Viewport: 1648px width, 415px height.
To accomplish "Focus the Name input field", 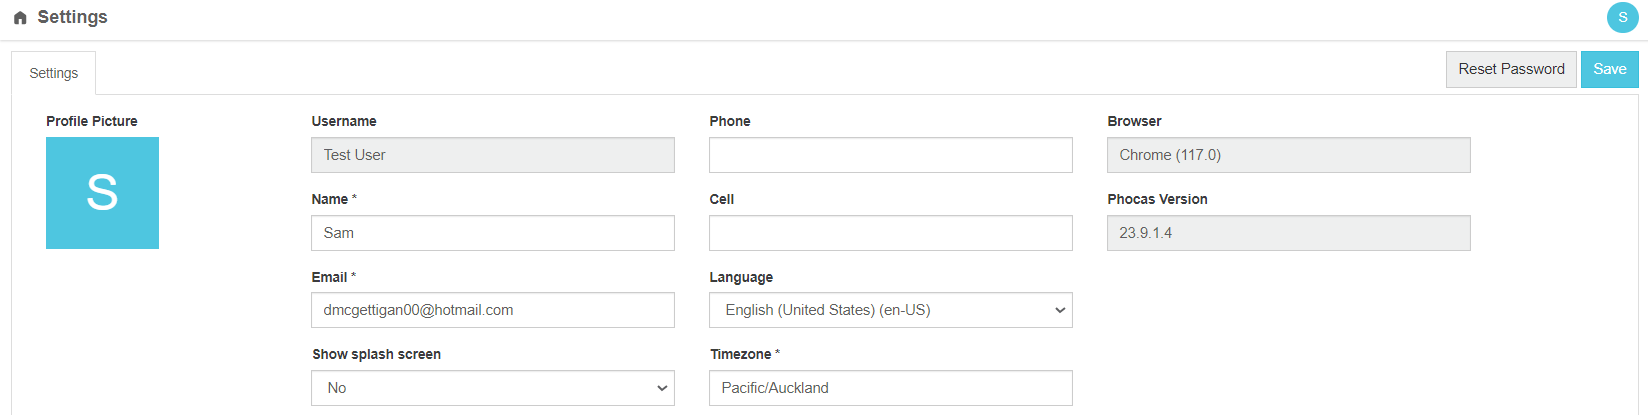I will pos(493,233).
